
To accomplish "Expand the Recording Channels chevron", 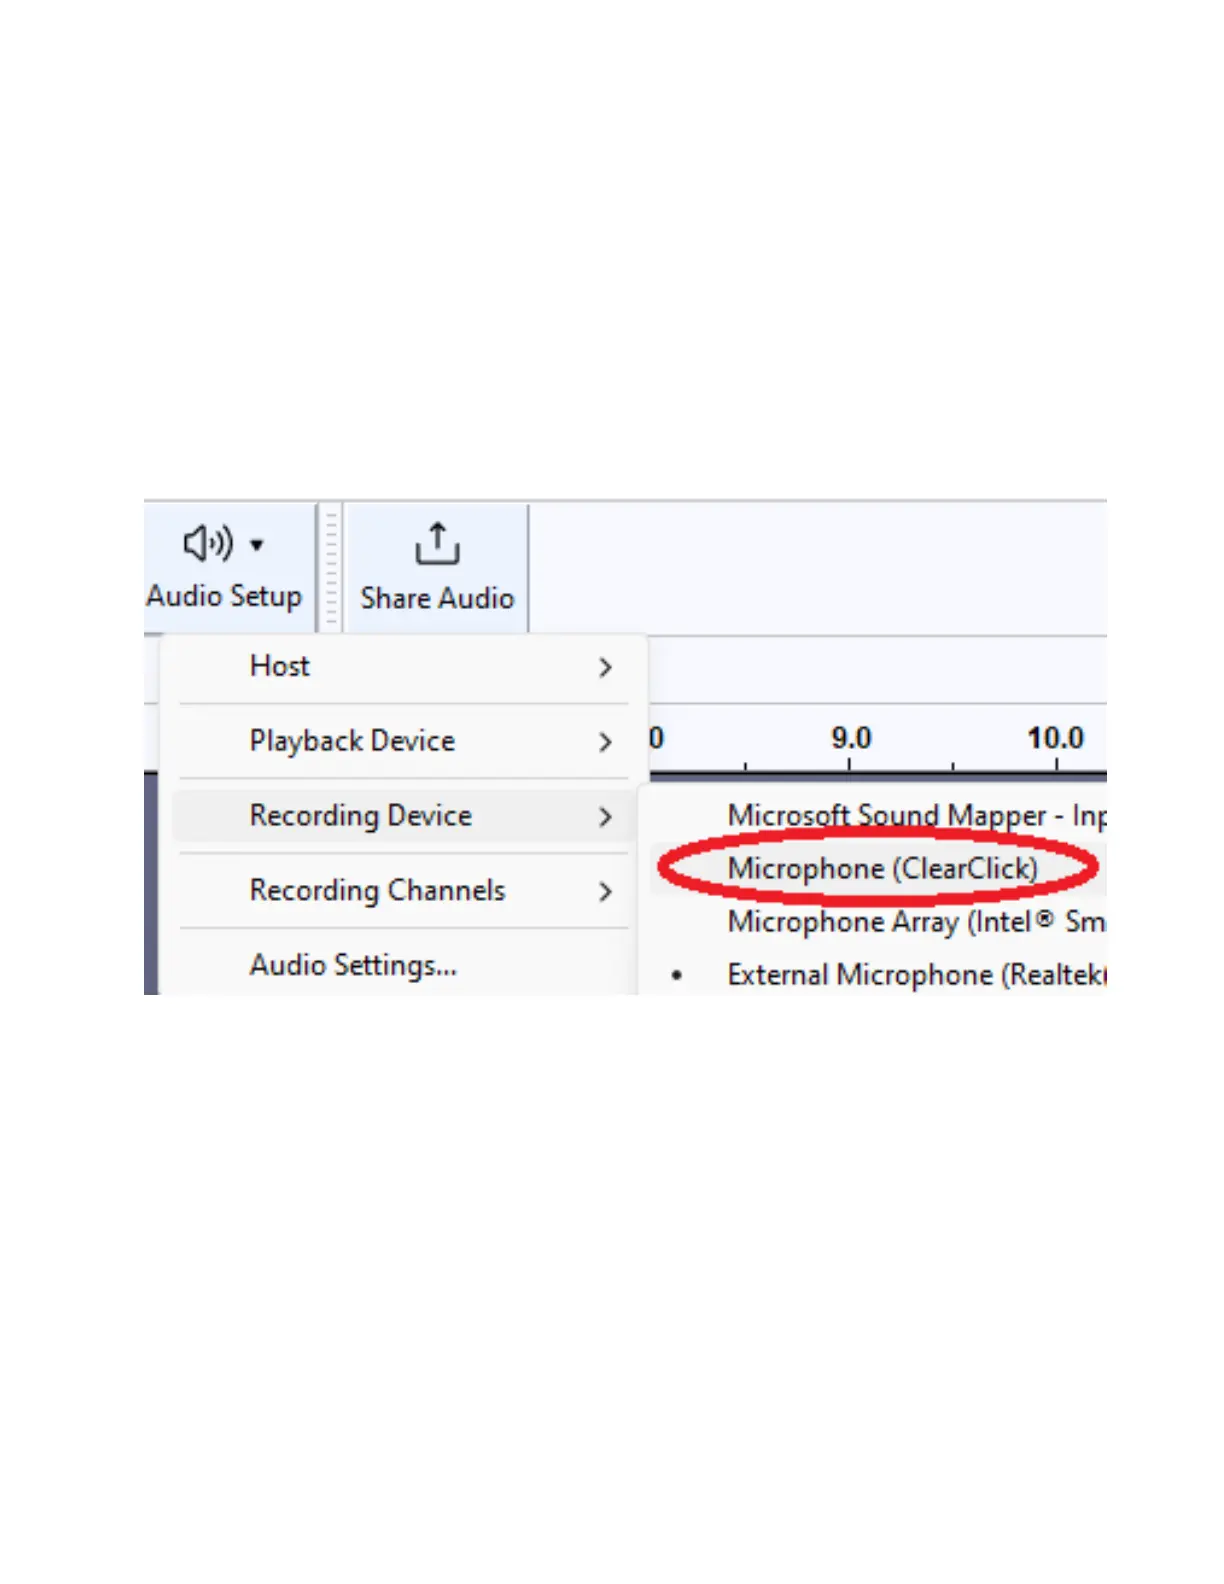I will click(605, 891).
